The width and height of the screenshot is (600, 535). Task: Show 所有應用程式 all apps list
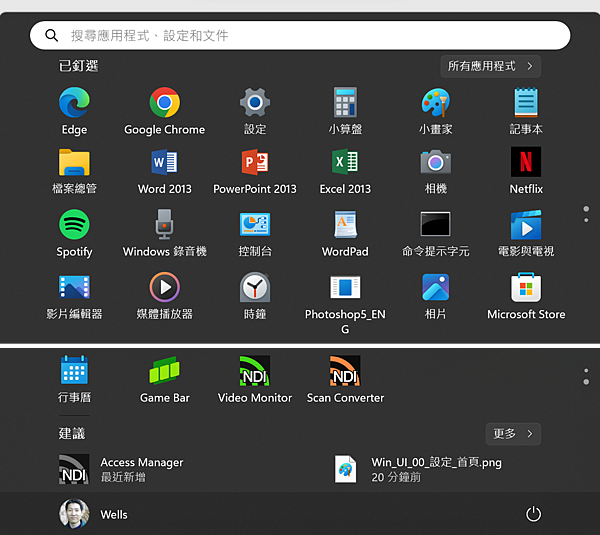(x=490, y=66)
